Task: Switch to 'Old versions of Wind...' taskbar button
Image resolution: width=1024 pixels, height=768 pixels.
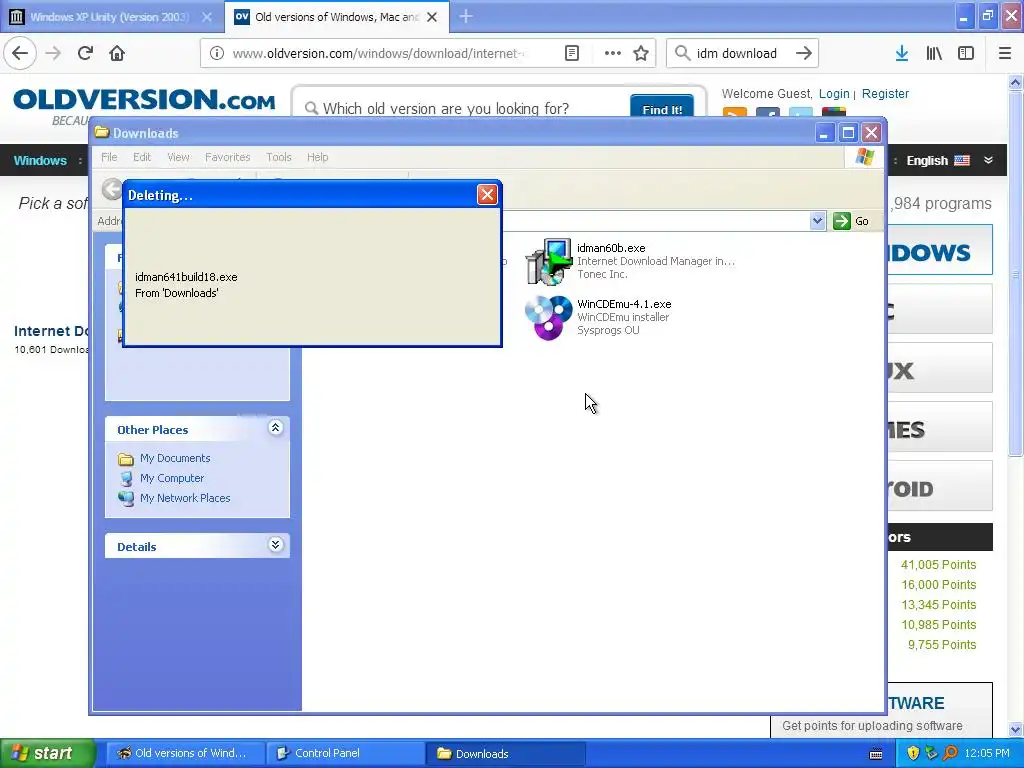Action: click(x=185, y=754)
